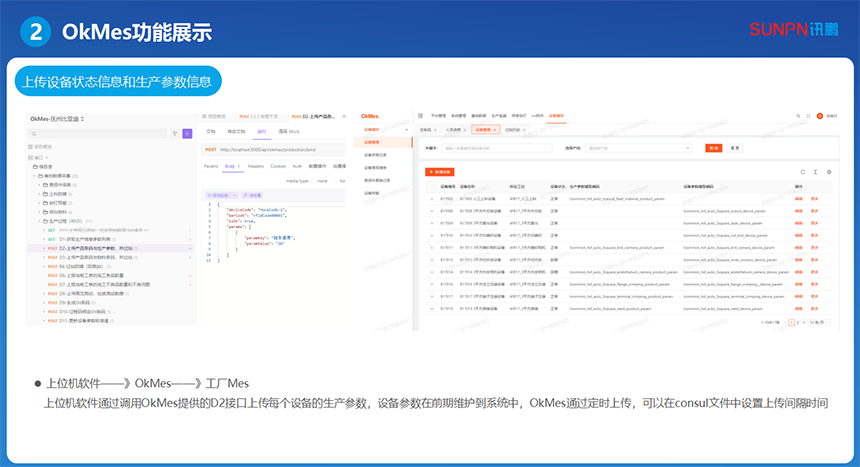Click the next page arrow in pagination

pyautogui.click(x=804, y=323)
